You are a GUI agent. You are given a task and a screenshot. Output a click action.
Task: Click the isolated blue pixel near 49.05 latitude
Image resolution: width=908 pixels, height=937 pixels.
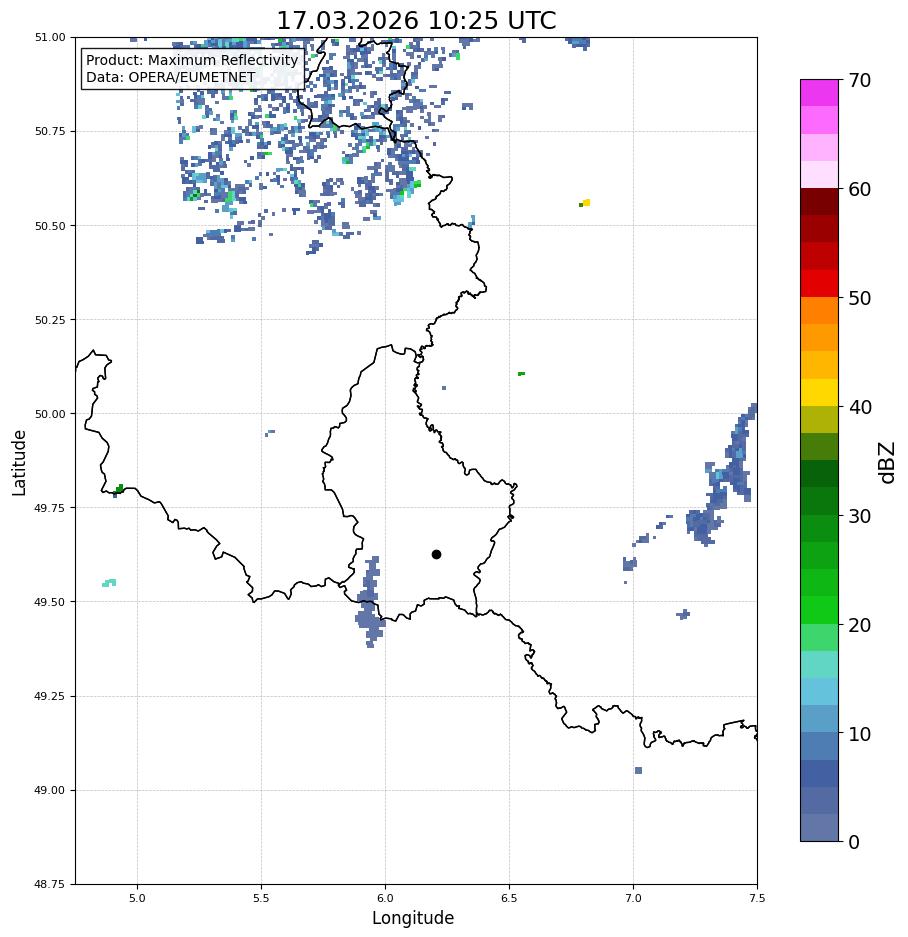click(x=638, y=770)
